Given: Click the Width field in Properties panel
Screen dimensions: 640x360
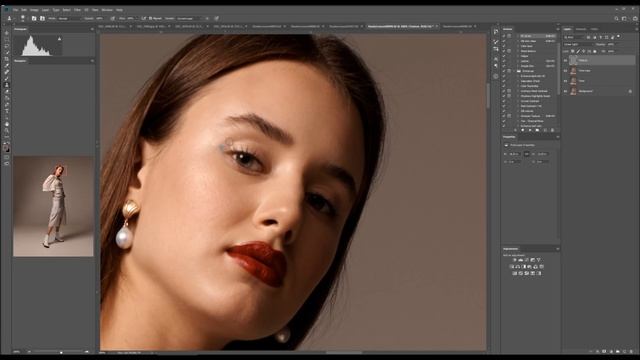Looking at the screenshot, I should tap(515, 154).
